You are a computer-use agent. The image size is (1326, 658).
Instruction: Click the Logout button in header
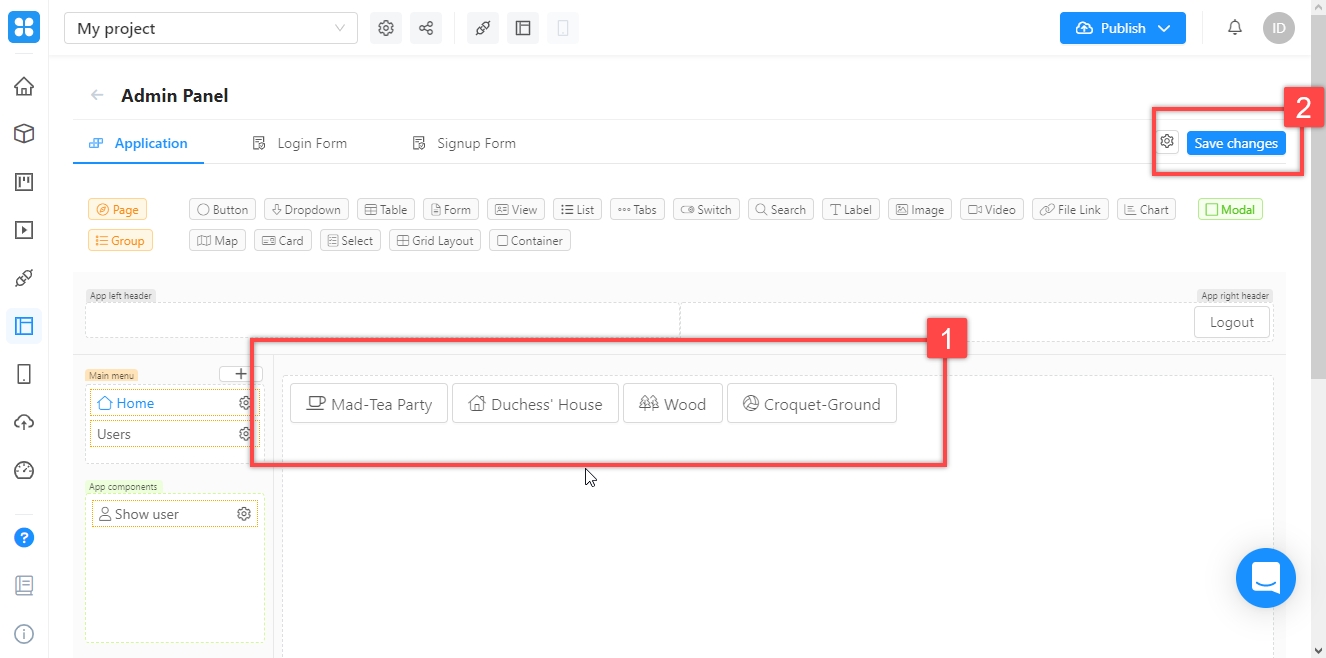click(x=1231, y=322)
